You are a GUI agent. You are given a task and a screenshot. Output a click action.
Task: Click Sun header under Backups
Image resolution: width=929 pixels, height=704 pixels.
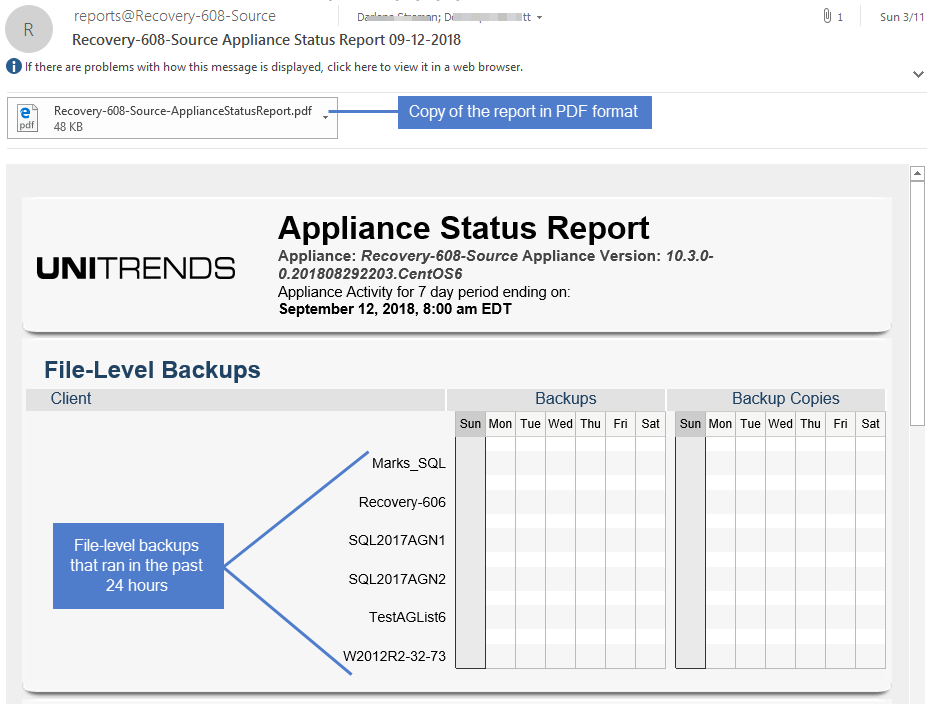[470, 424]
